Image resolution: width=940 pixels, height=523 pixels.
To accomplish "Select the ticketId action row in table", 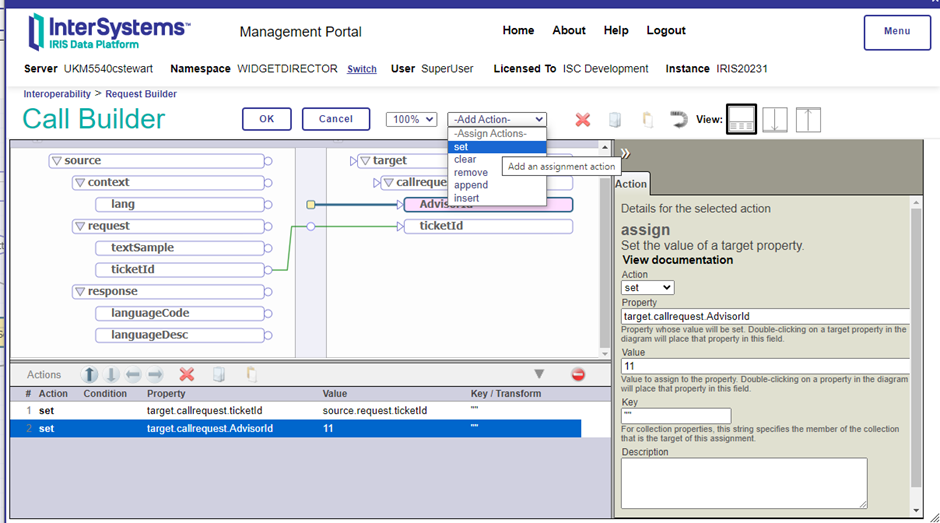I will 300,410.
